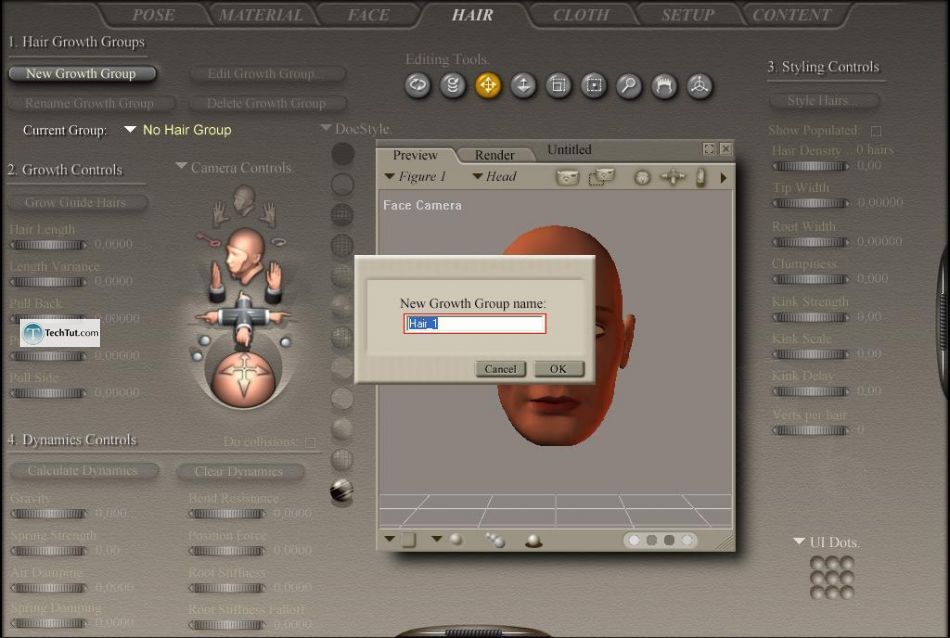Click the Style Hairs button
The height and width of the screenshot is (638, 950).
823,101
